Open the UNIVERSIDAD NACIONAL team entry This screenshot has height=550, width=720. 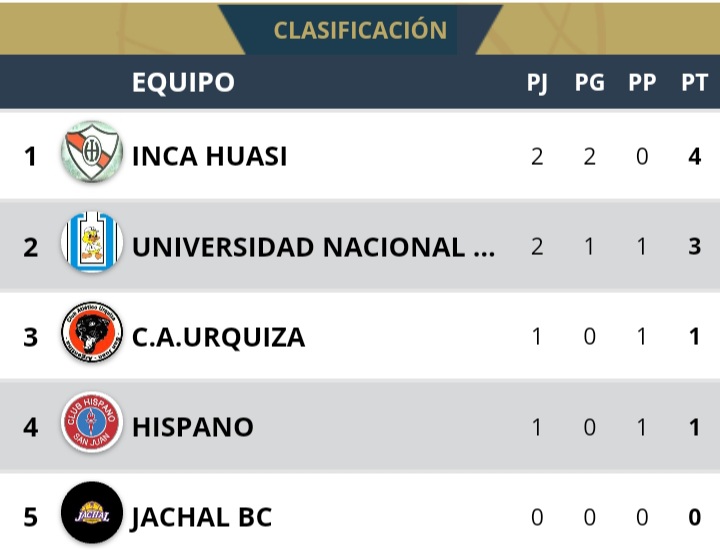coord(314,246)
